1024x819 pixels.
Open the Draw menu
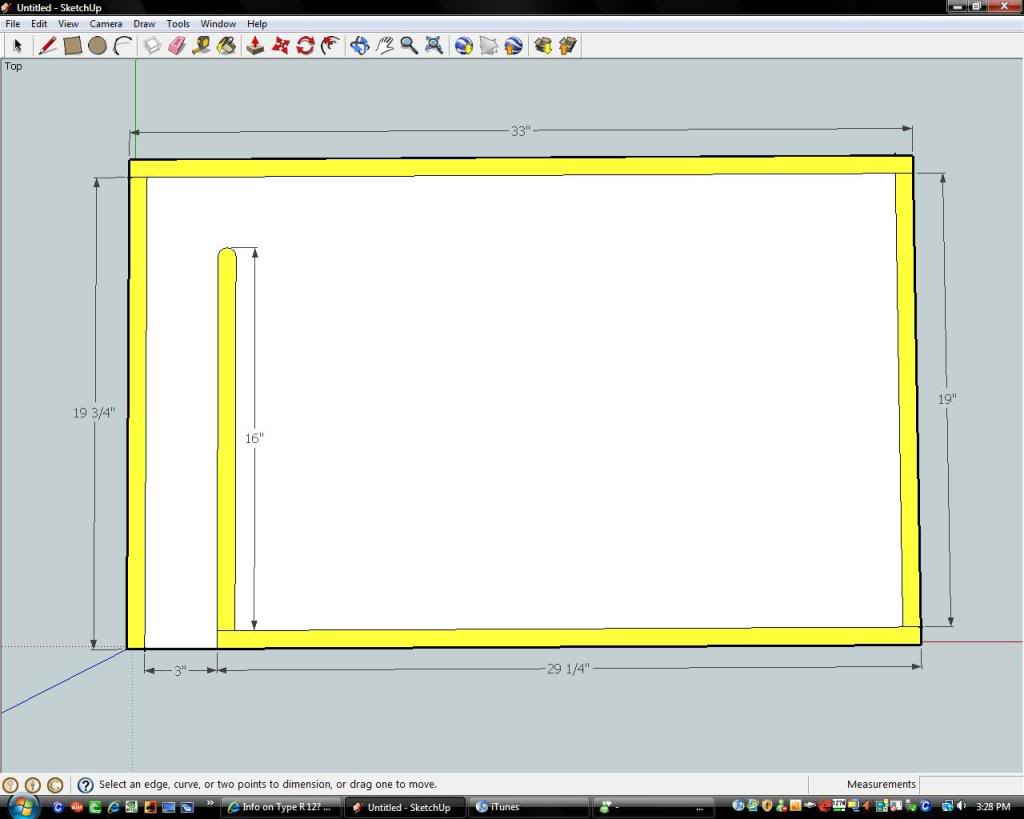pyautogui.click(x=144, y=24)
